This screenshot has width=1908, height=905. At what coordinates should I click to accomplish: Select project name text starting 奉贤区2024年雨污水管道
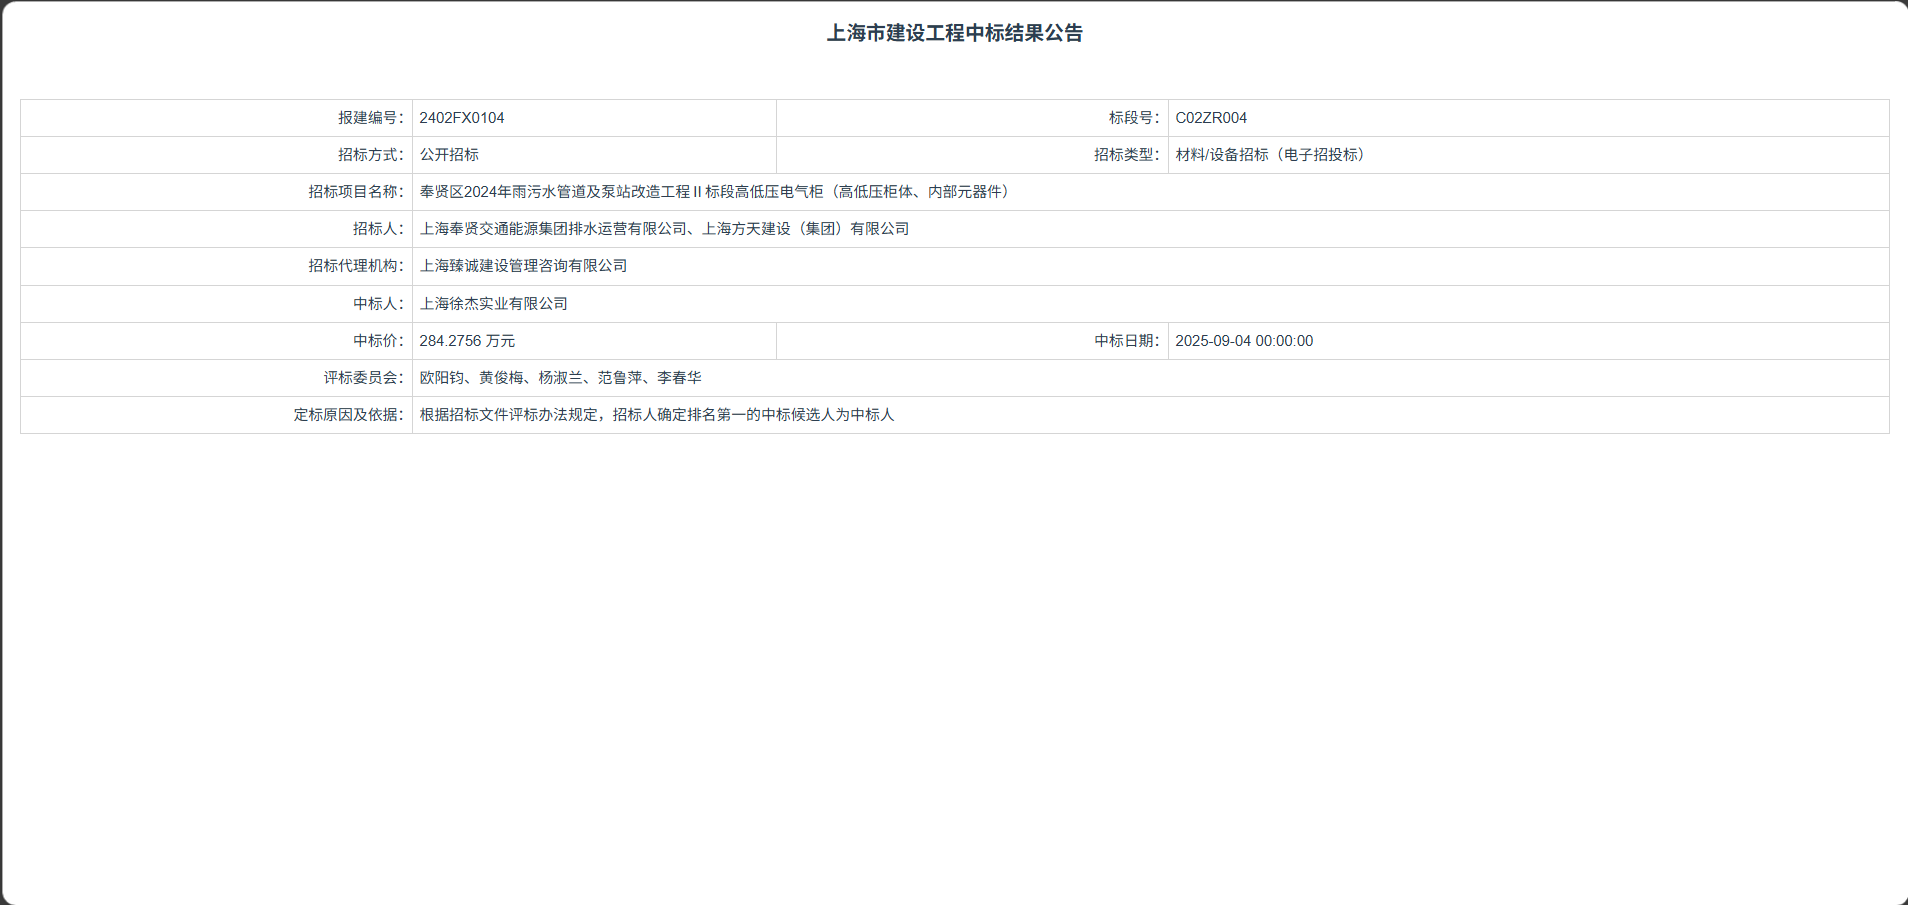(716, 192)
